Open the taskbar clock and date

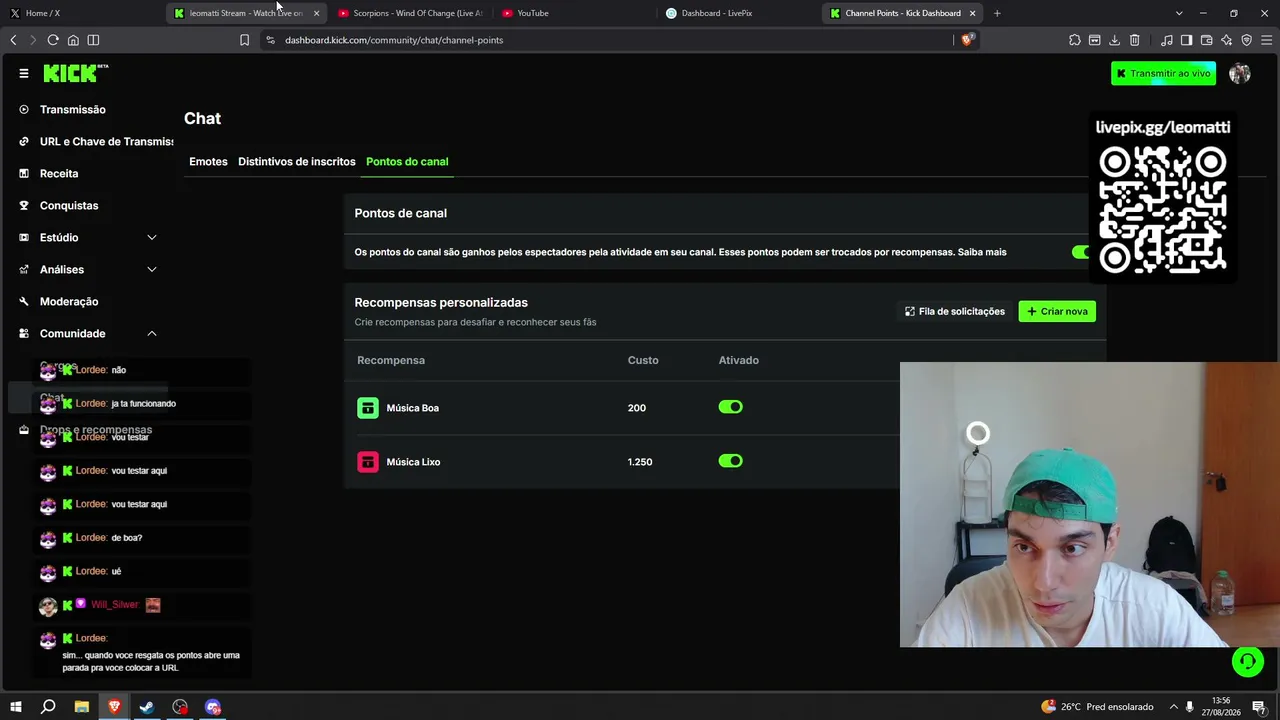click(1221, 707)
